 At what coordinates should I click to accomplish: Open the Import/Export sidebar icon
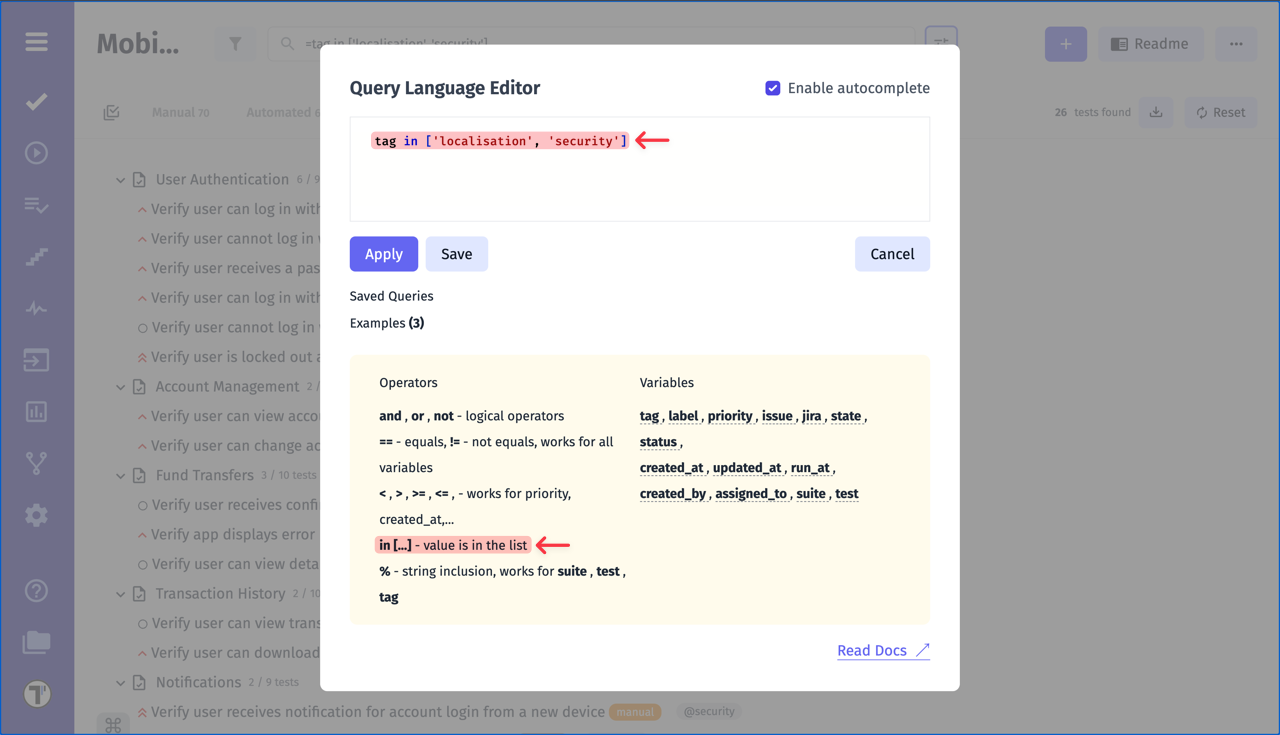click(x=37, y=360)
